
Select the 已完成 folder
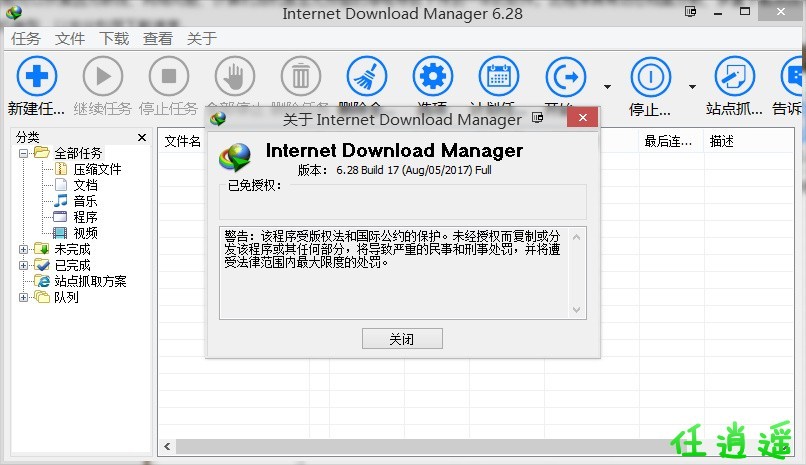72,265
